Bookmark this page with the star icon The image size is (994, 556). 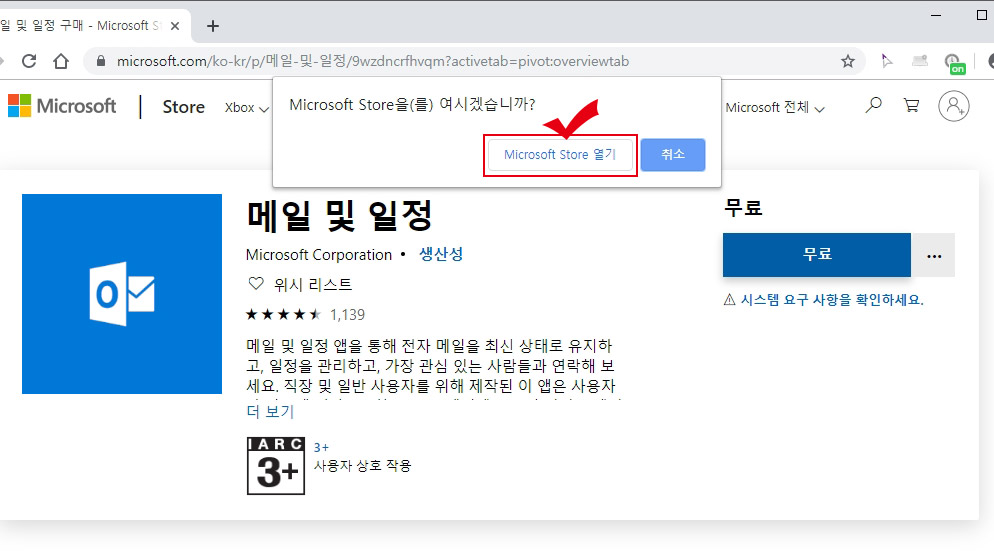(x=848, y=61)
